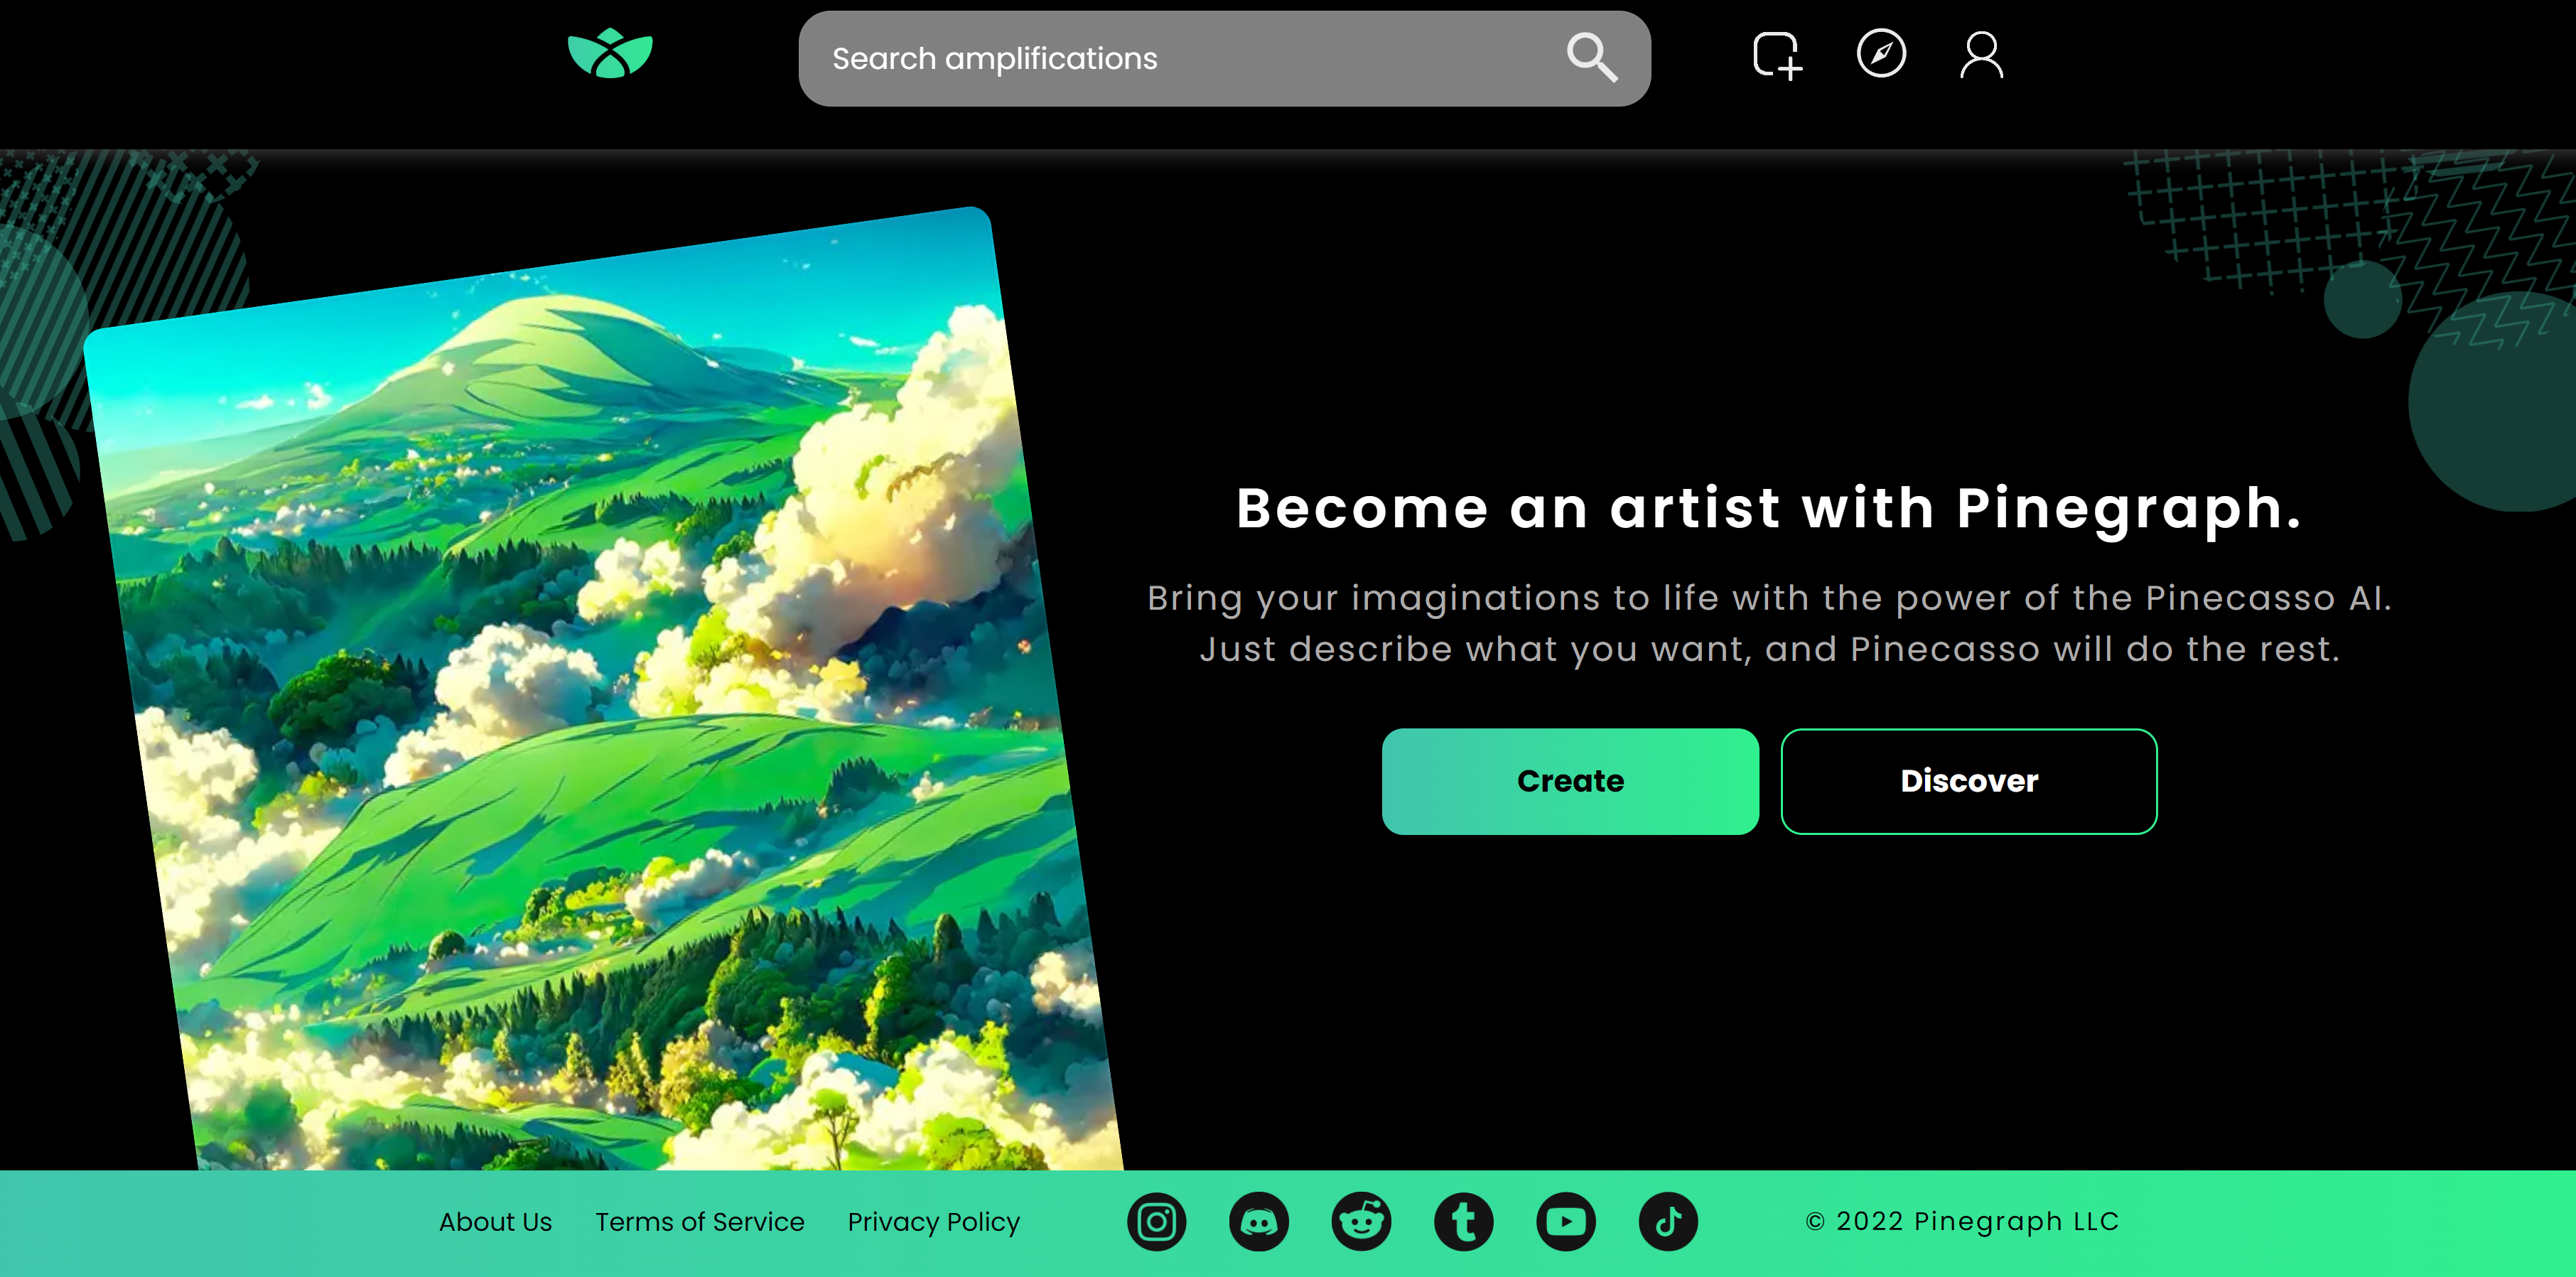2576x1277 pixels.
Task: Open the TikTok page icon
Action: pyautogui.click(x=1668, y=1221)
